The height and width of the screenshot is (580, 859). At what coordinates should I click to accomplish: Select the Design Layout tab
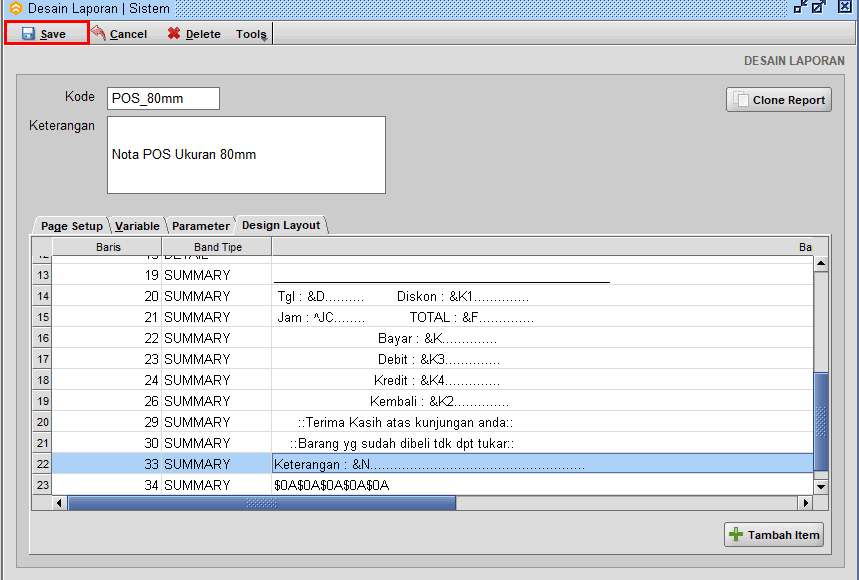(x=281, y=225)
